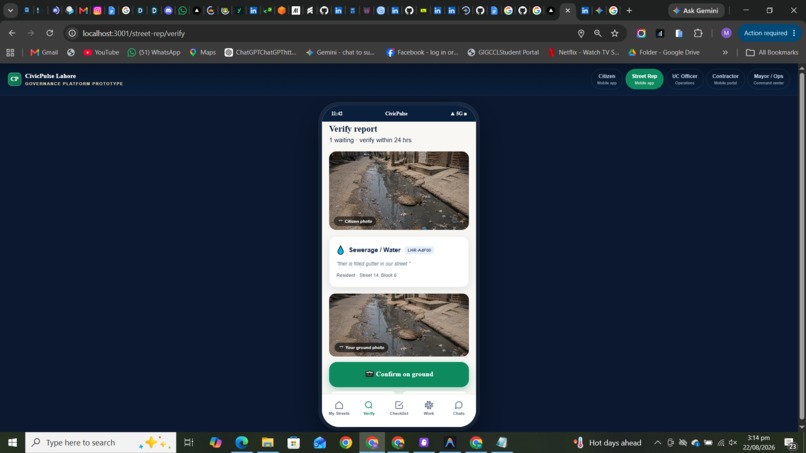
Task: Open Task View in the taskbar
Action: point(189,442)
